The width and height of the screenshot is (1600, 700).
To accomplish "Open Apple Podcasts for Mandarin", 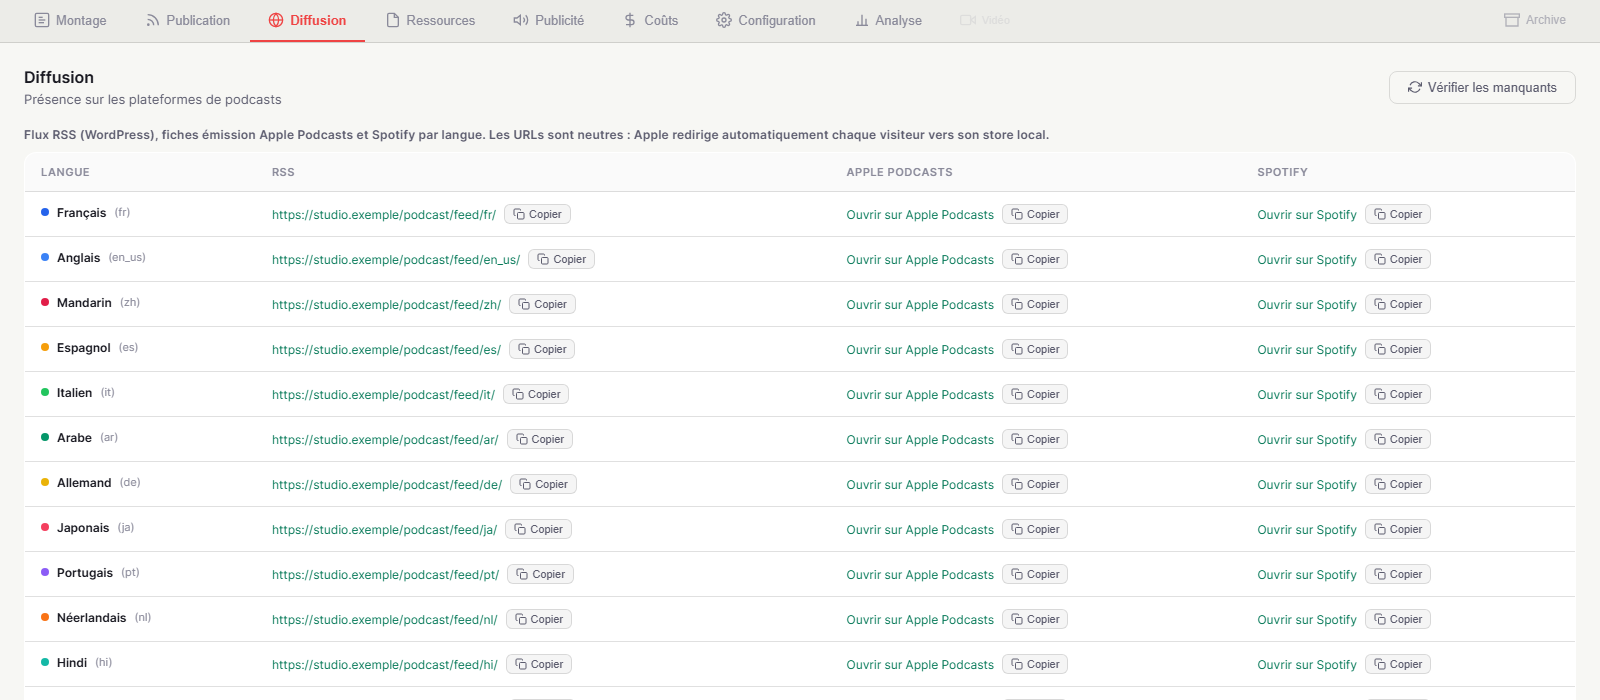I will click(x=920, y=305).
